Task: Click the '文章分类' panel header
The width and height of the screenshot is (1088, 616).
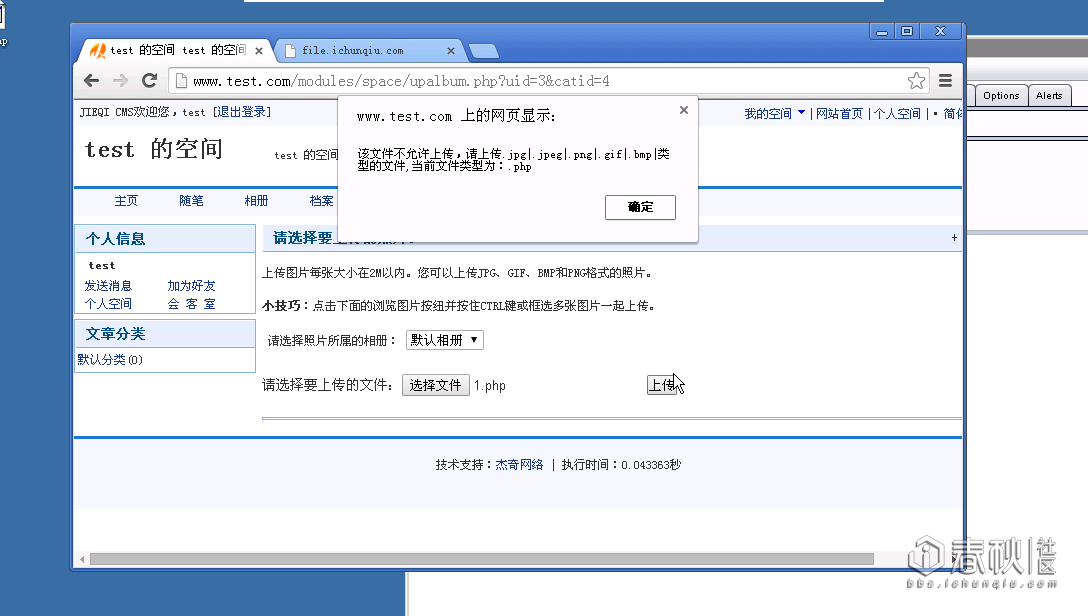Action: pyautogui.click(x=165, y=334)
